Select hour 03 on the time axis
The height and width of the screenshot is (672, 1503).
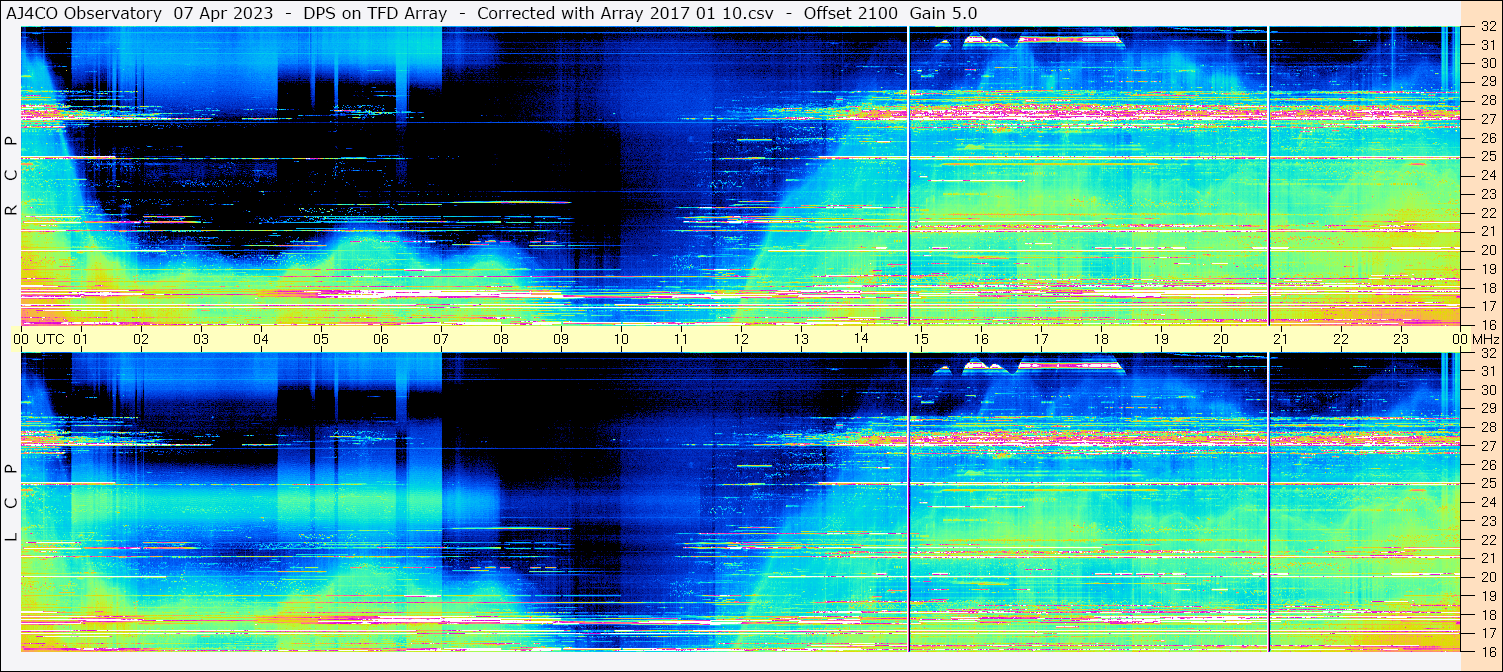click(x=201, y=339)
